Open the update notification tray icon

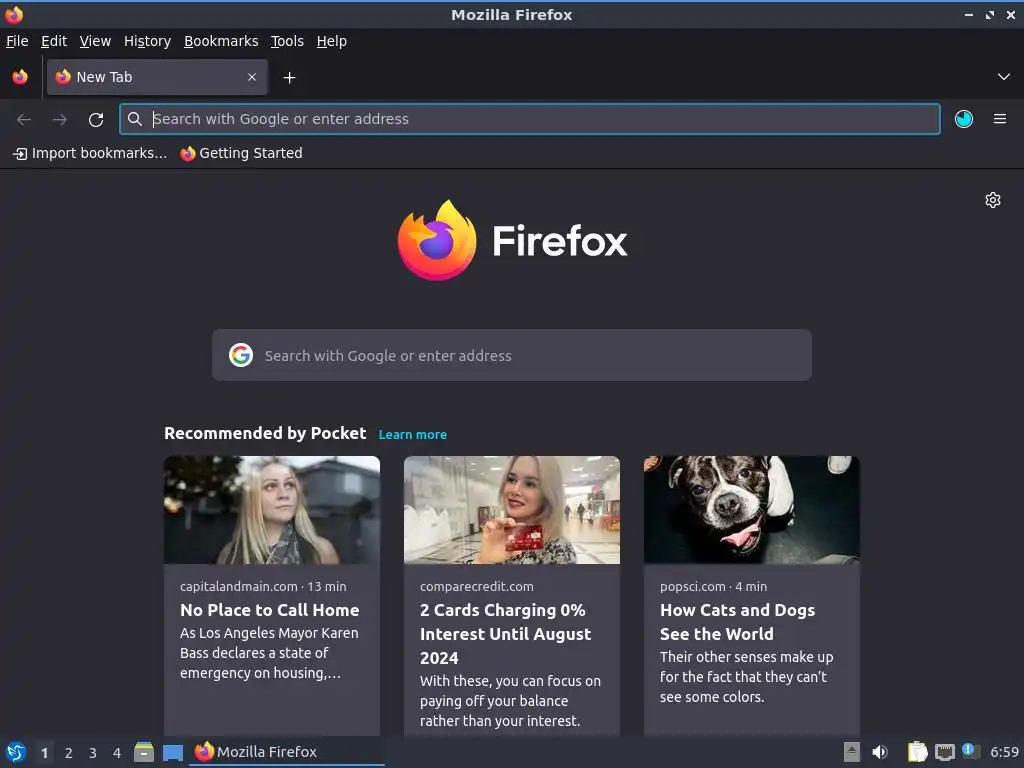coord(971,751)
